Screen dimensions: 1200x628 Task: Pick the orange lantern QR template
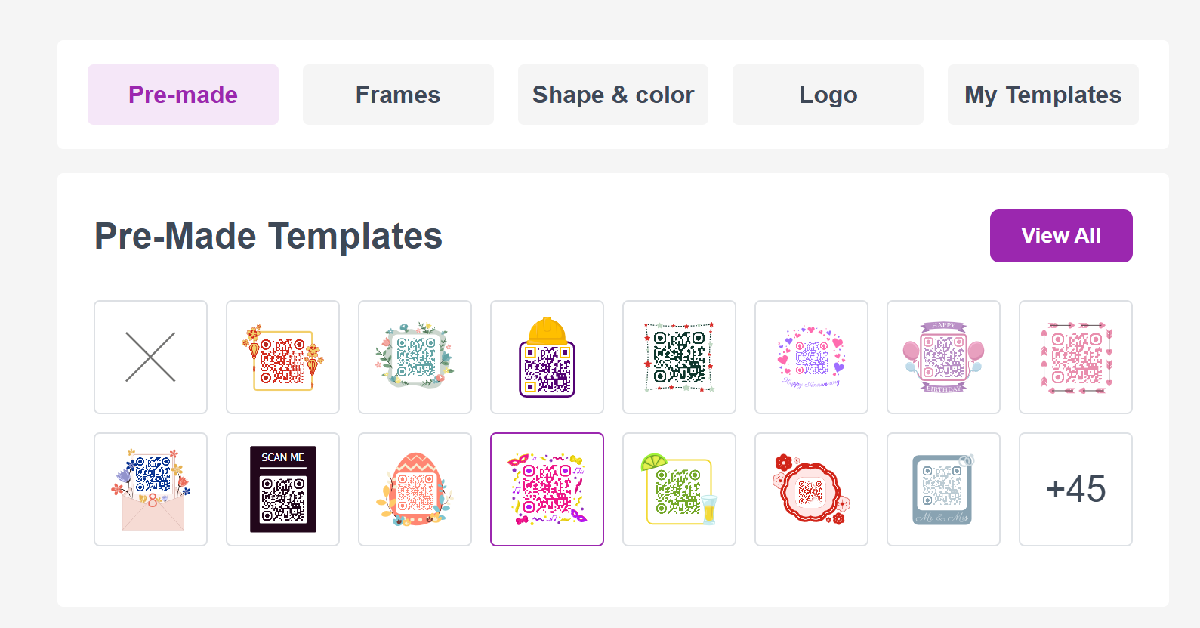[283, 357]
